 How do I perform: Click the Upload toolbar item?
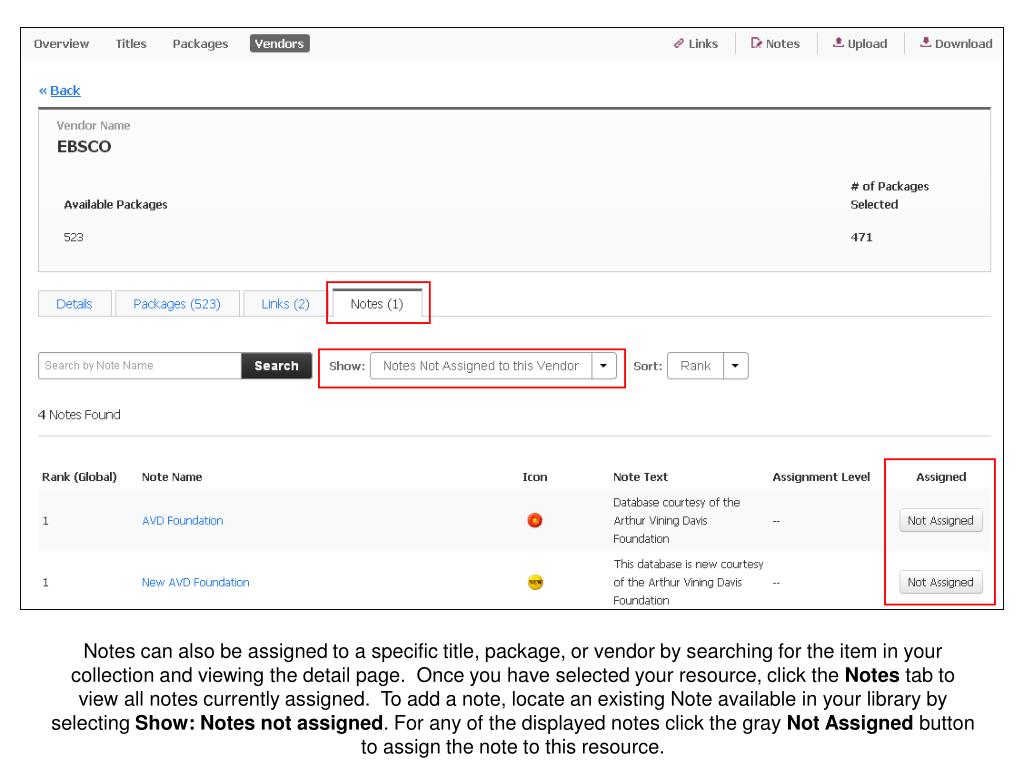point(860,44)
